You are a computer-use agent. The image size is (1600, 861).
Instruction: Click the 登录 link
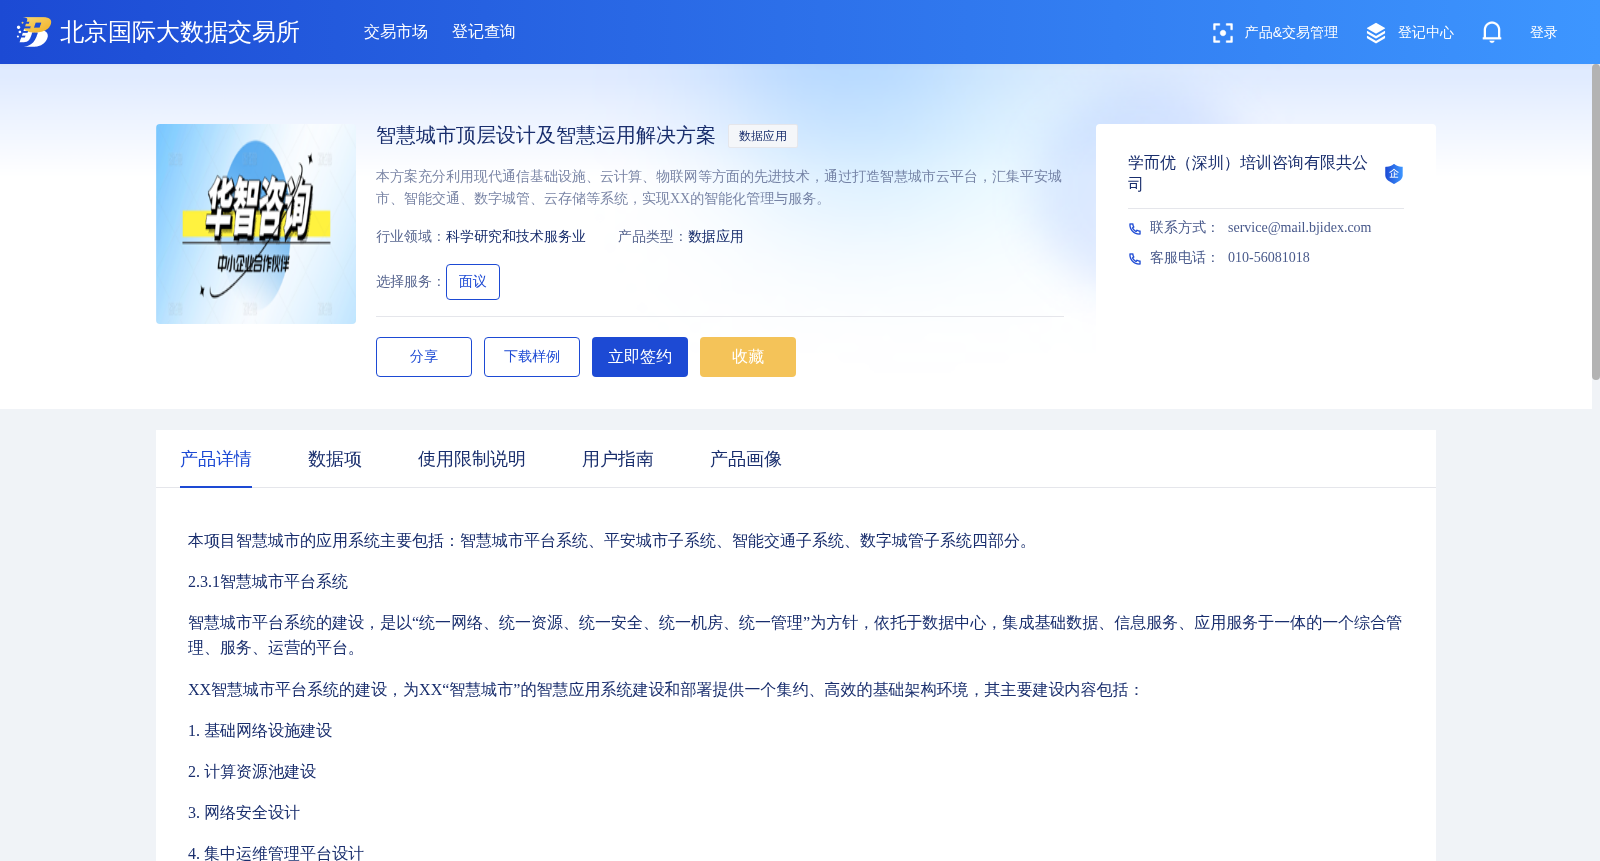(1543, 33)
